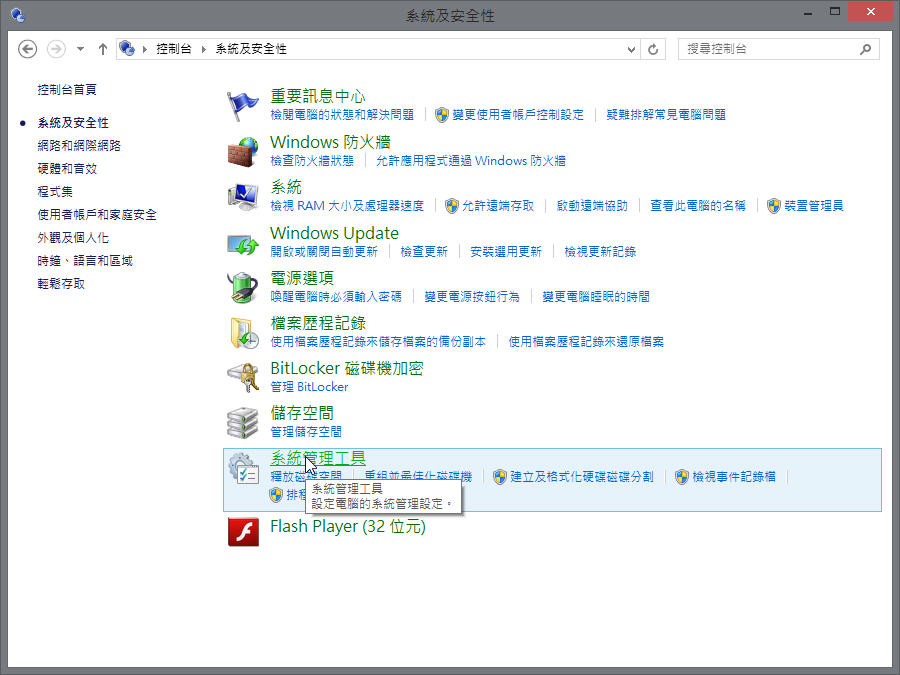900x675 pixels.
Task: Open the Windows 防火牆 heading
Action: [331, 141]
